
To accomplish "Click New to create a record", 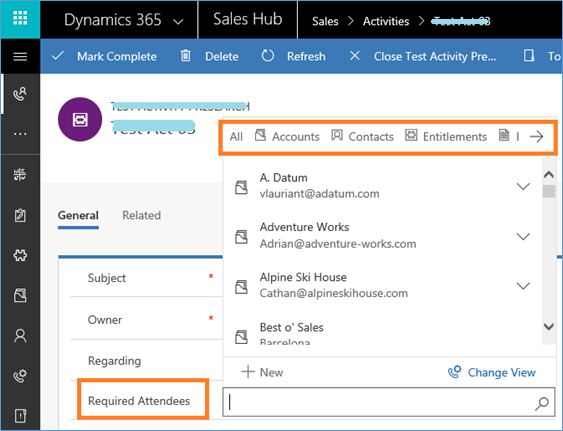I will click(262, 372).
